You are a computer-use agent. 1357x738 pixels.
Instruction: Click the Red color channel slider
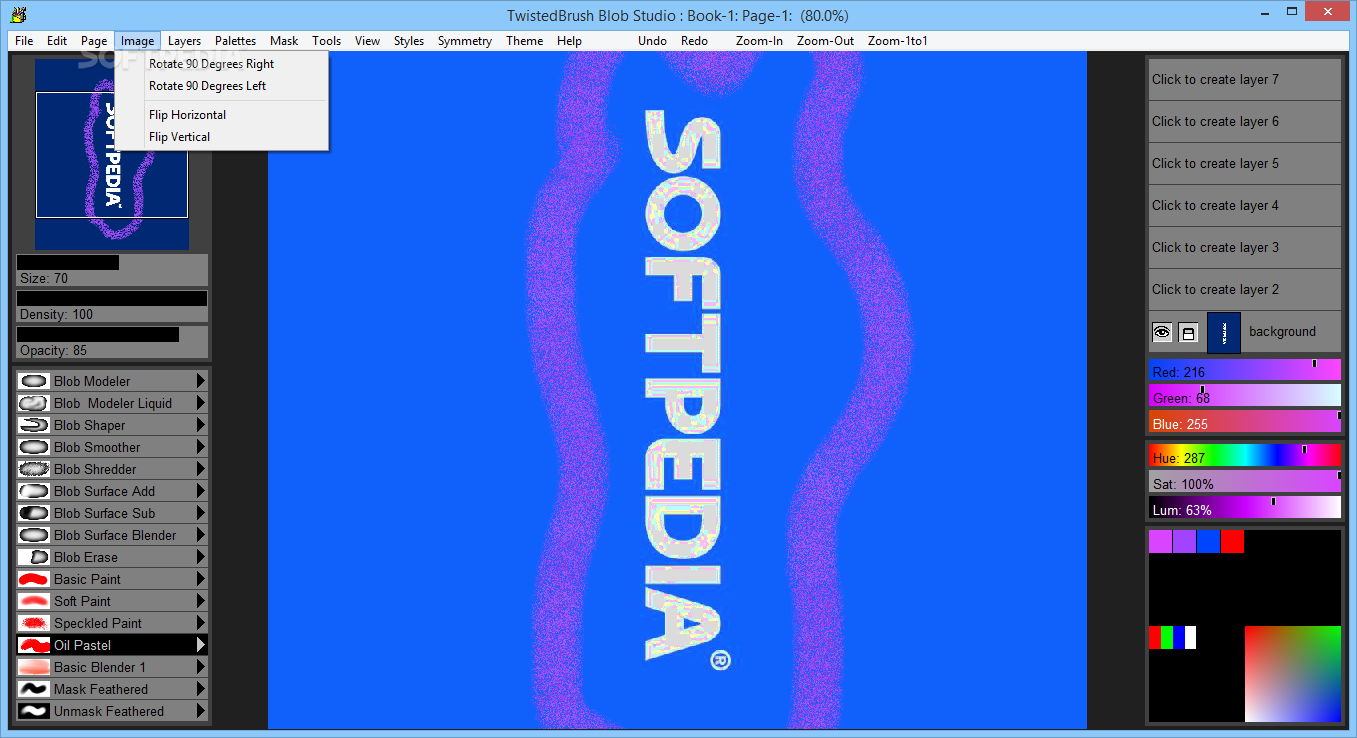pyautogui.click(x=1245, y=370)
